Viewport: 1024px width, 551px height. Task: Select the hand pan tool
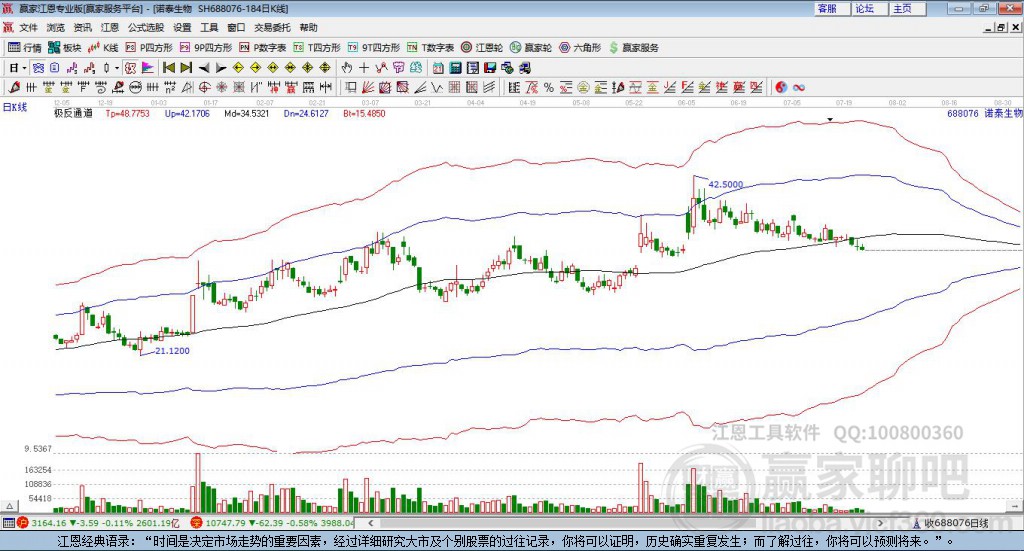point(347,68)
